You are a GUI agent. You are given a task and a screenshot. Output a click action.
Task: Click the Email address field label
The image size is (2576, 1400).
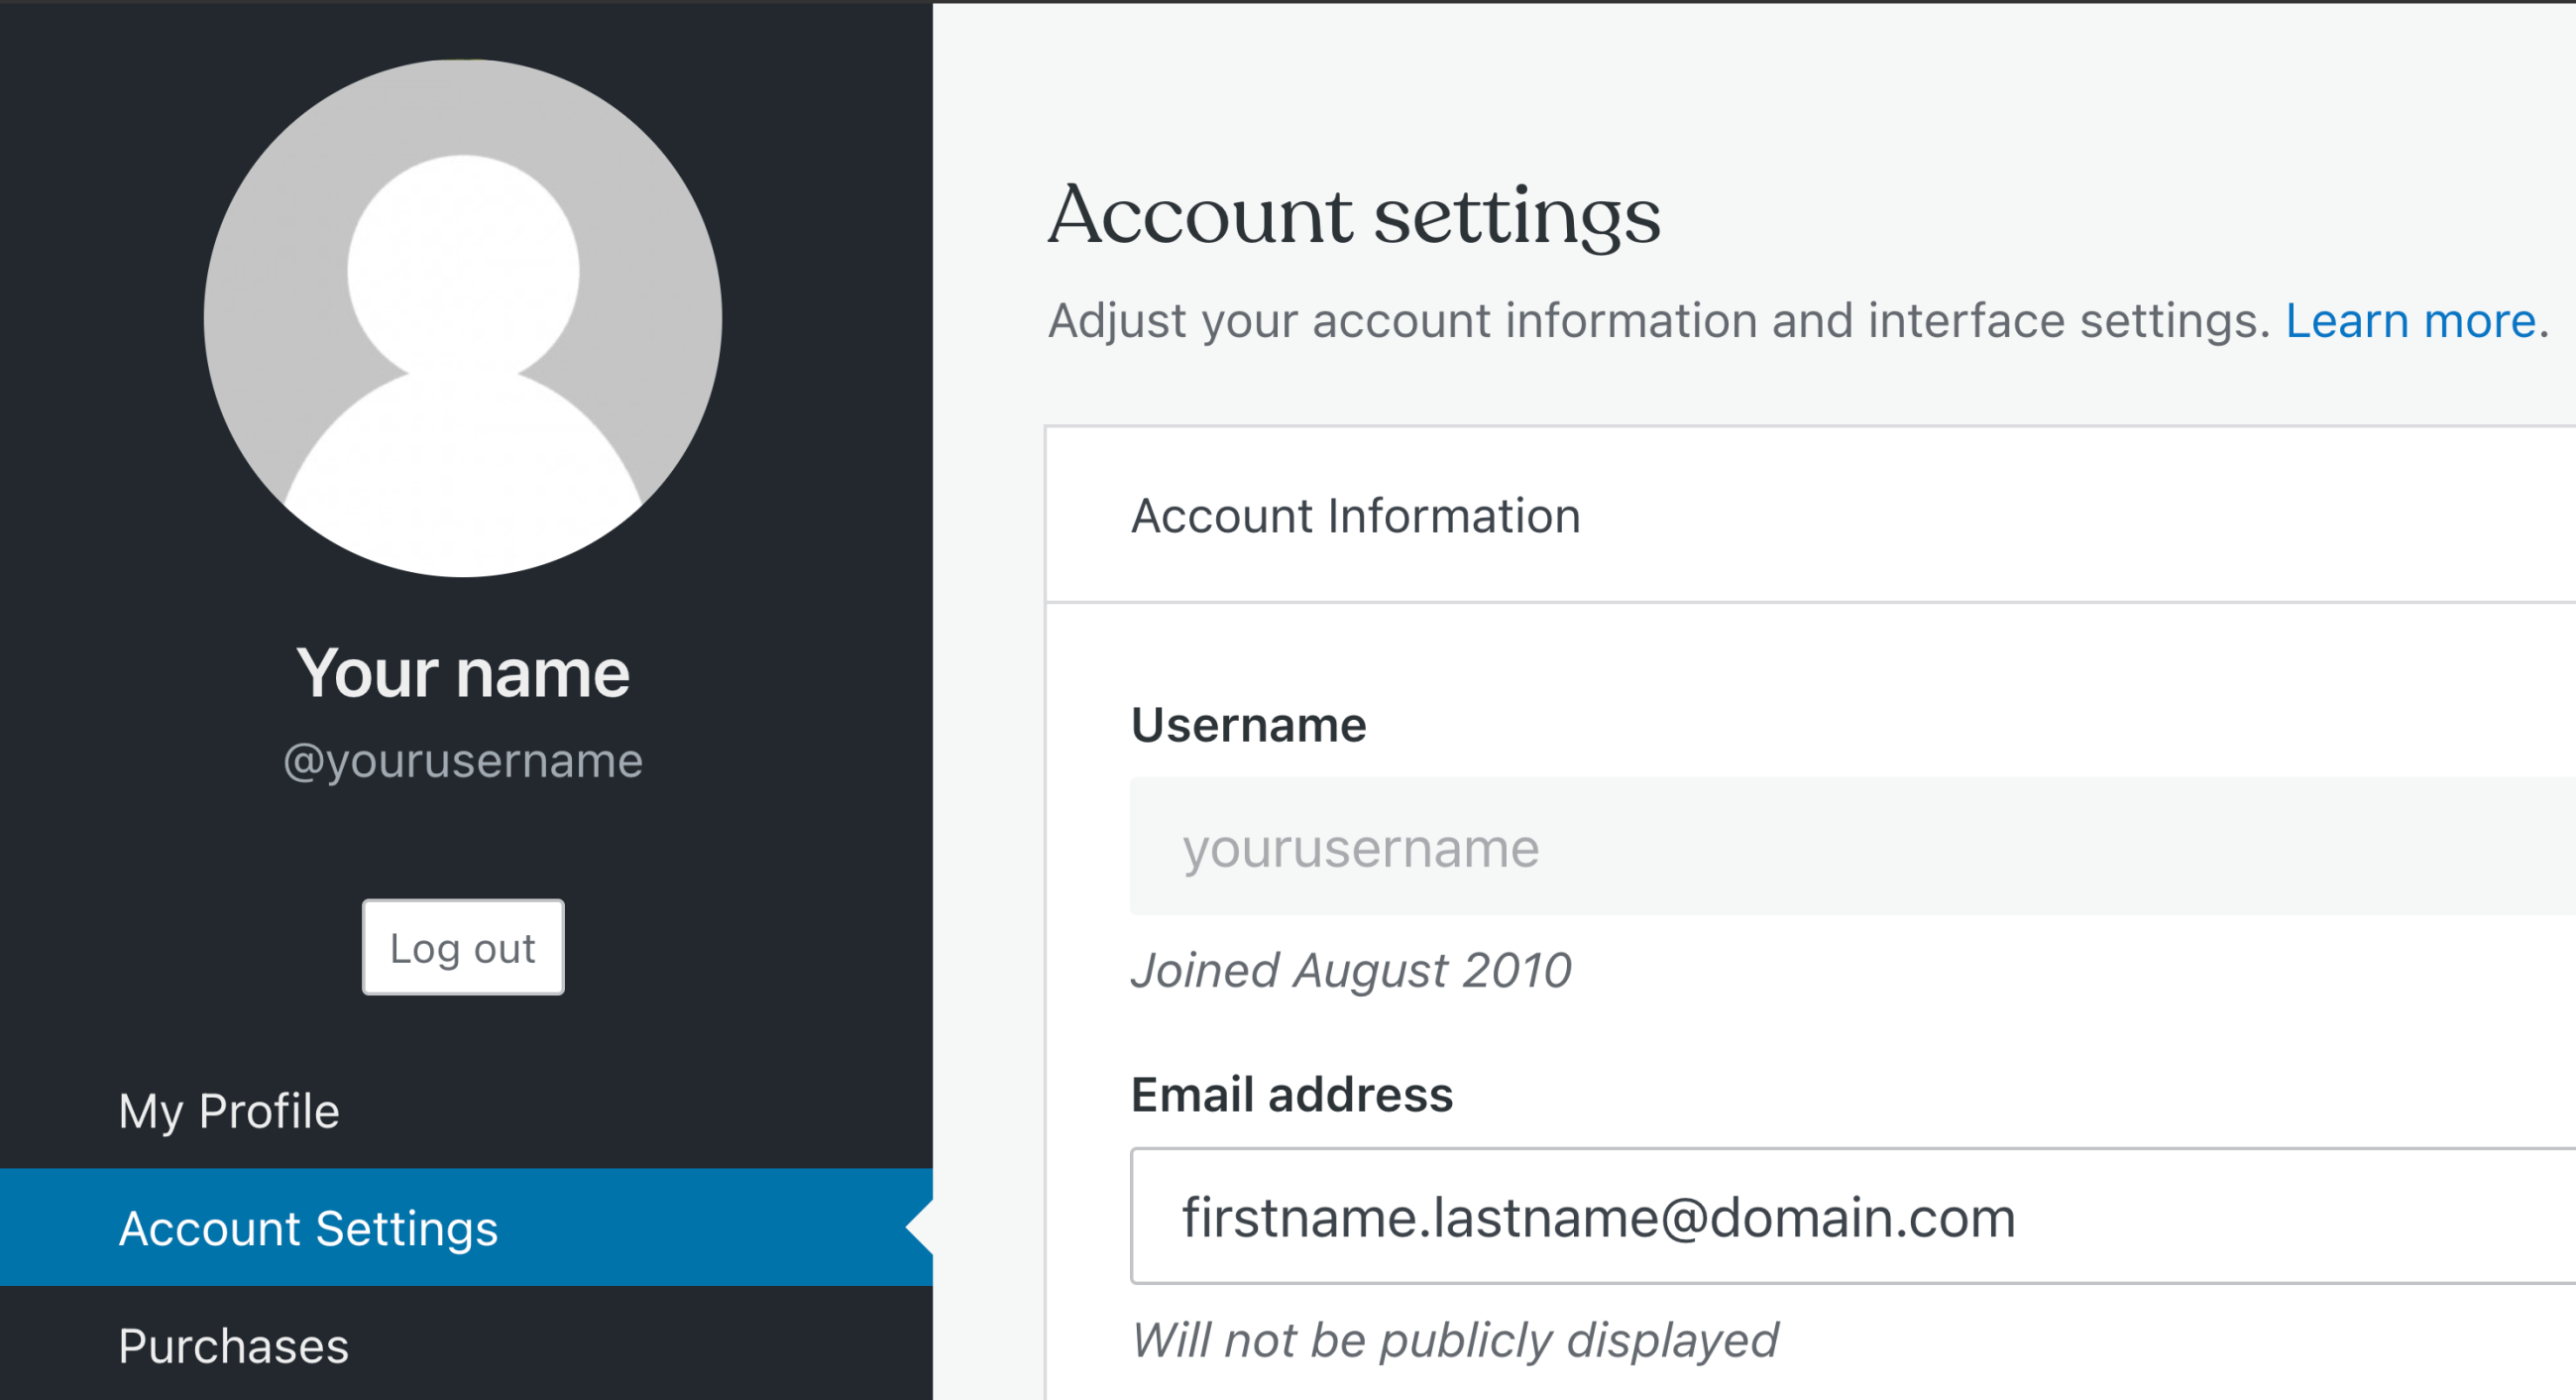click(1291, 1094)
